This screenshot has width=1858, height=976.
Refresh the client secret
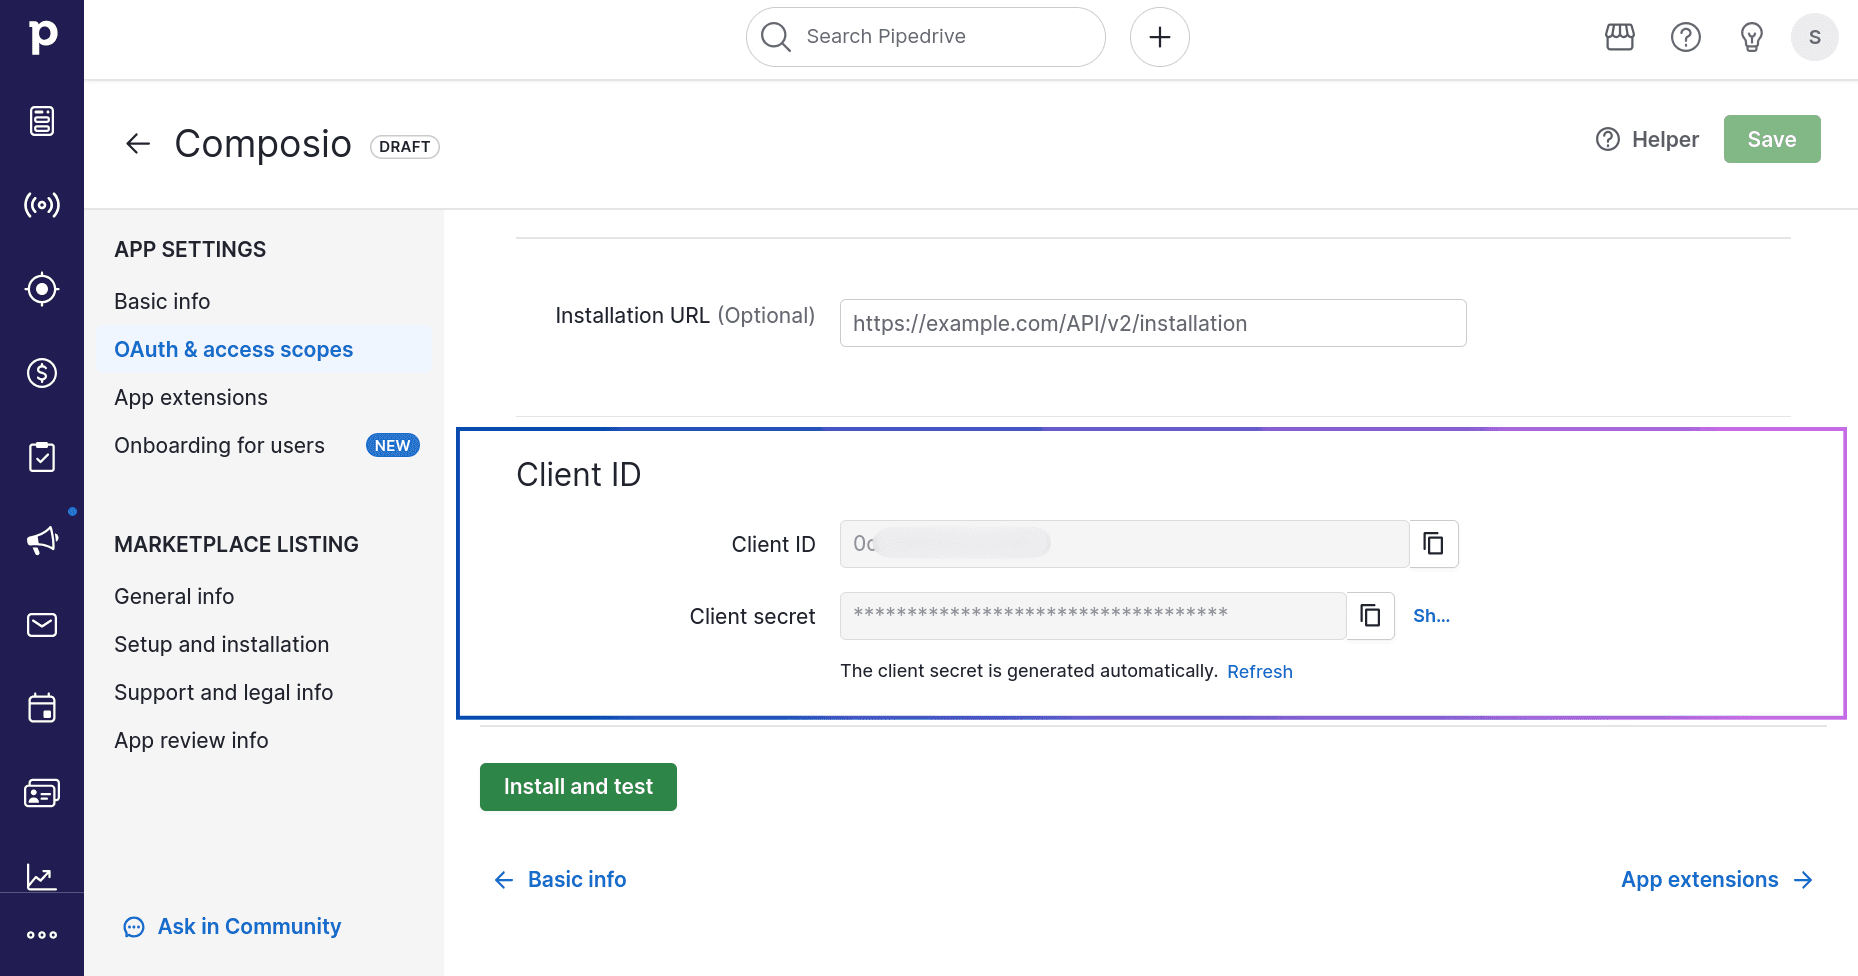1260,672
